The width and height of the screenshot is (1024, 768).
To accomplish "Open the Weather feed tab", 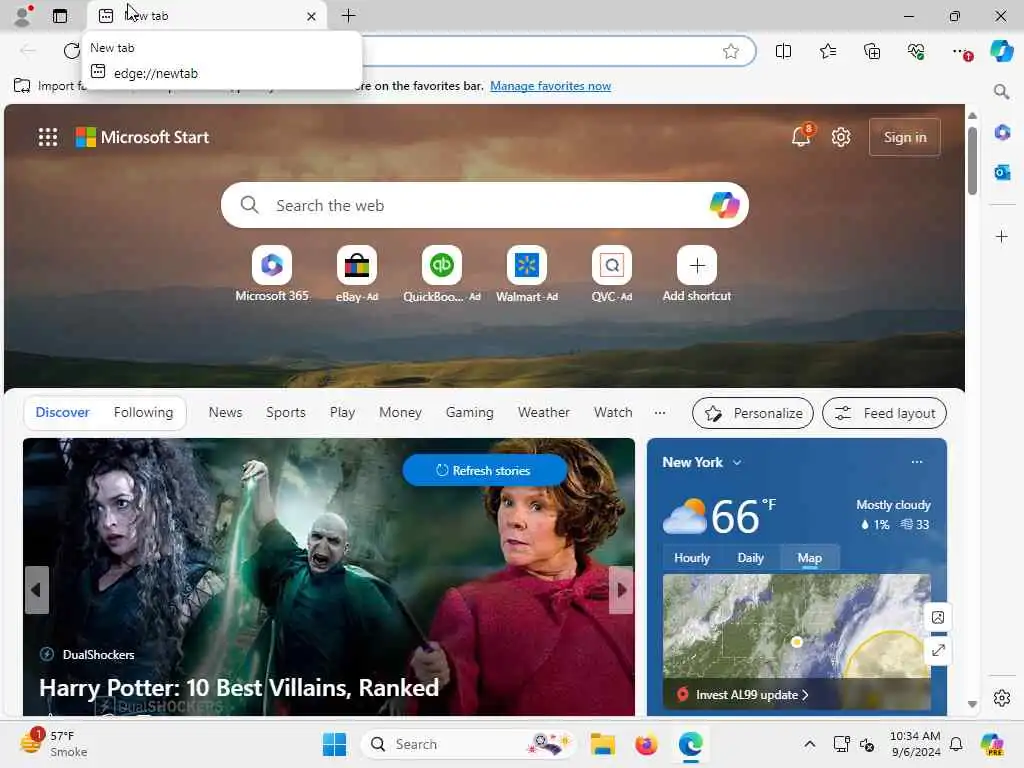I will coord(543,413).
